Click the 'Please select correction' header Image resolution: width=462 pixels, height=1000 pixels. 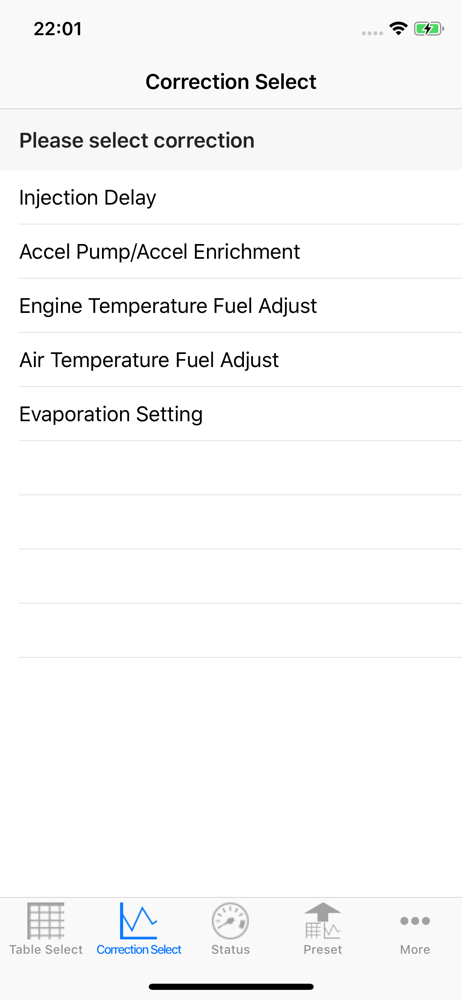point(137,140)
